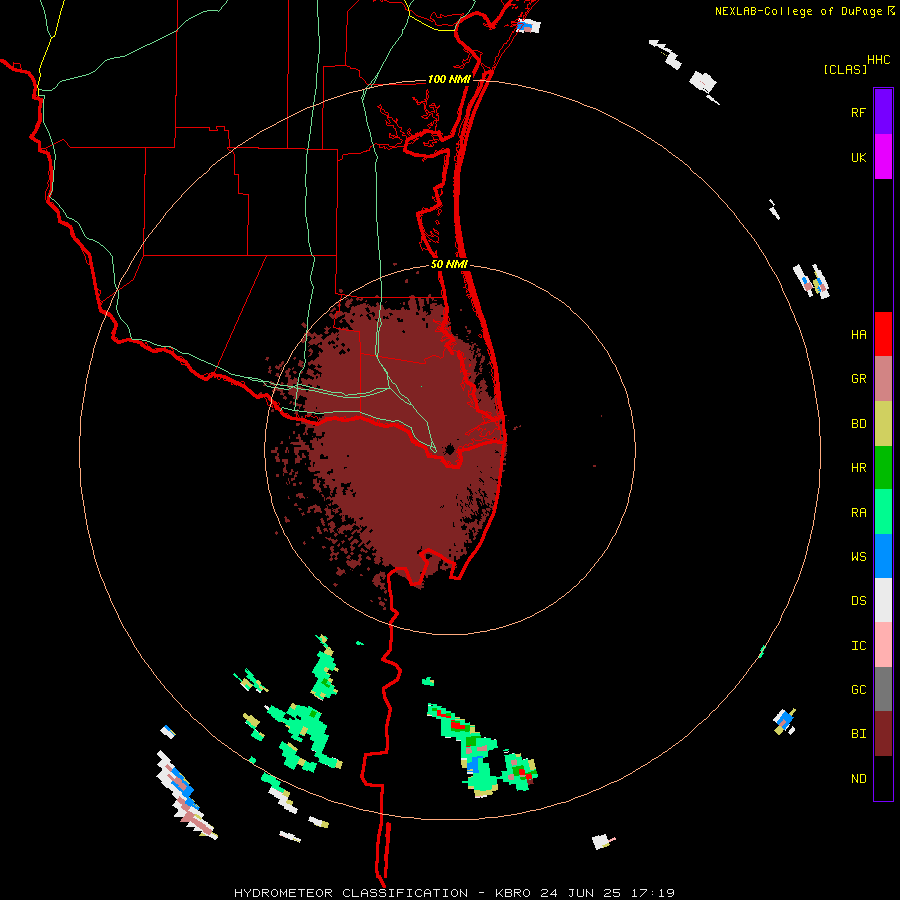Click the blue WS color swatch

[883, 556]
